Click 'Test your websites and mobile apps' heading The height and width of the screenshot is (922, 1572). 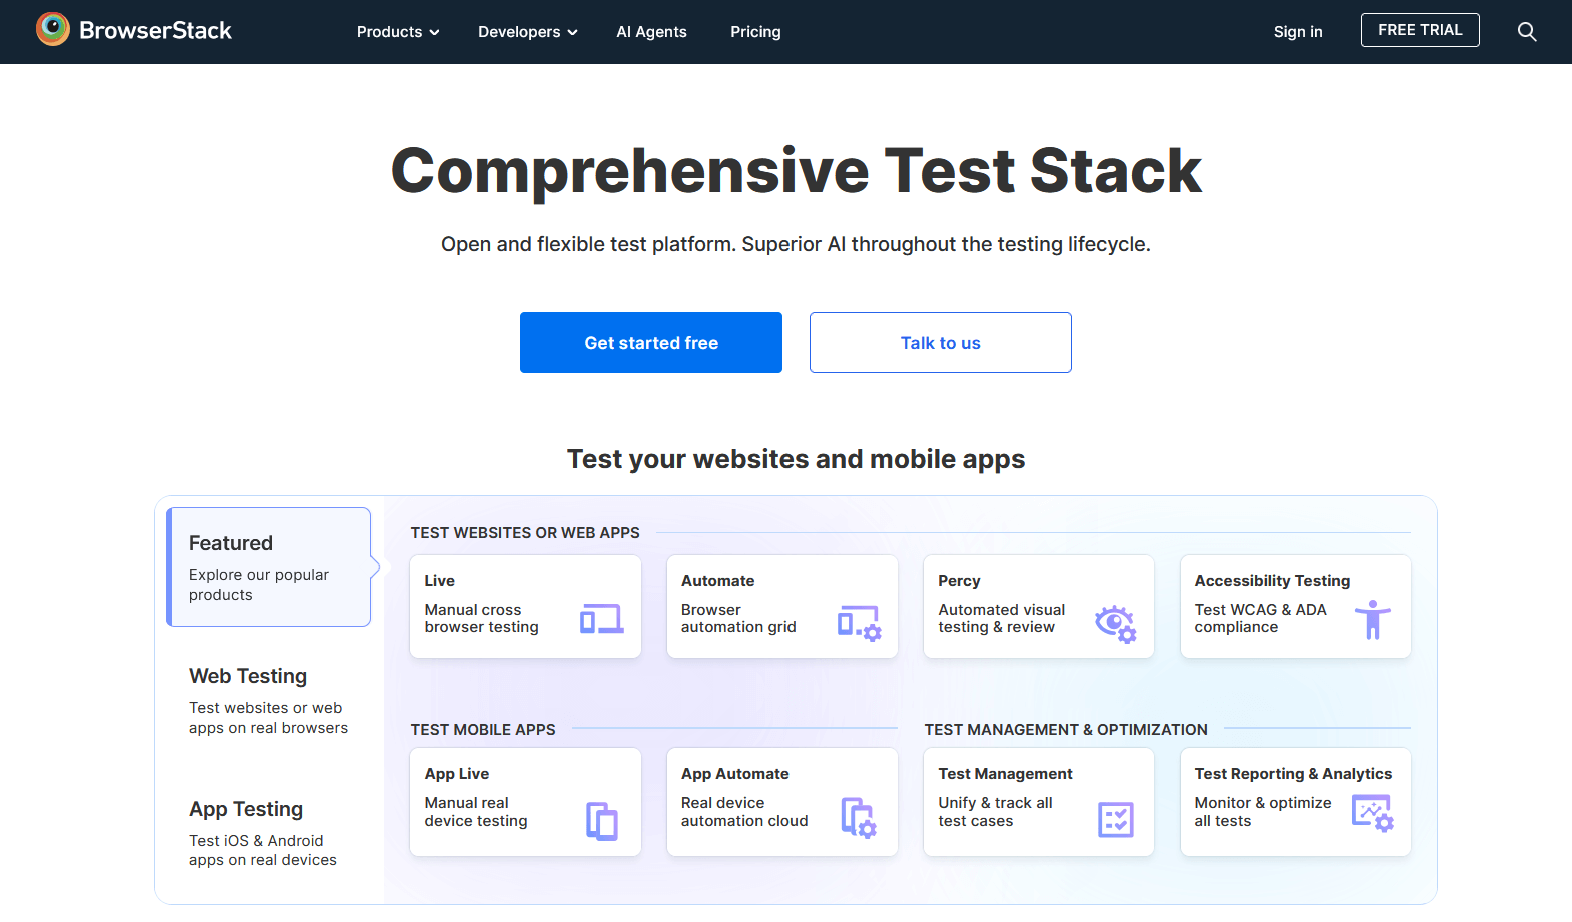point(796,459)
